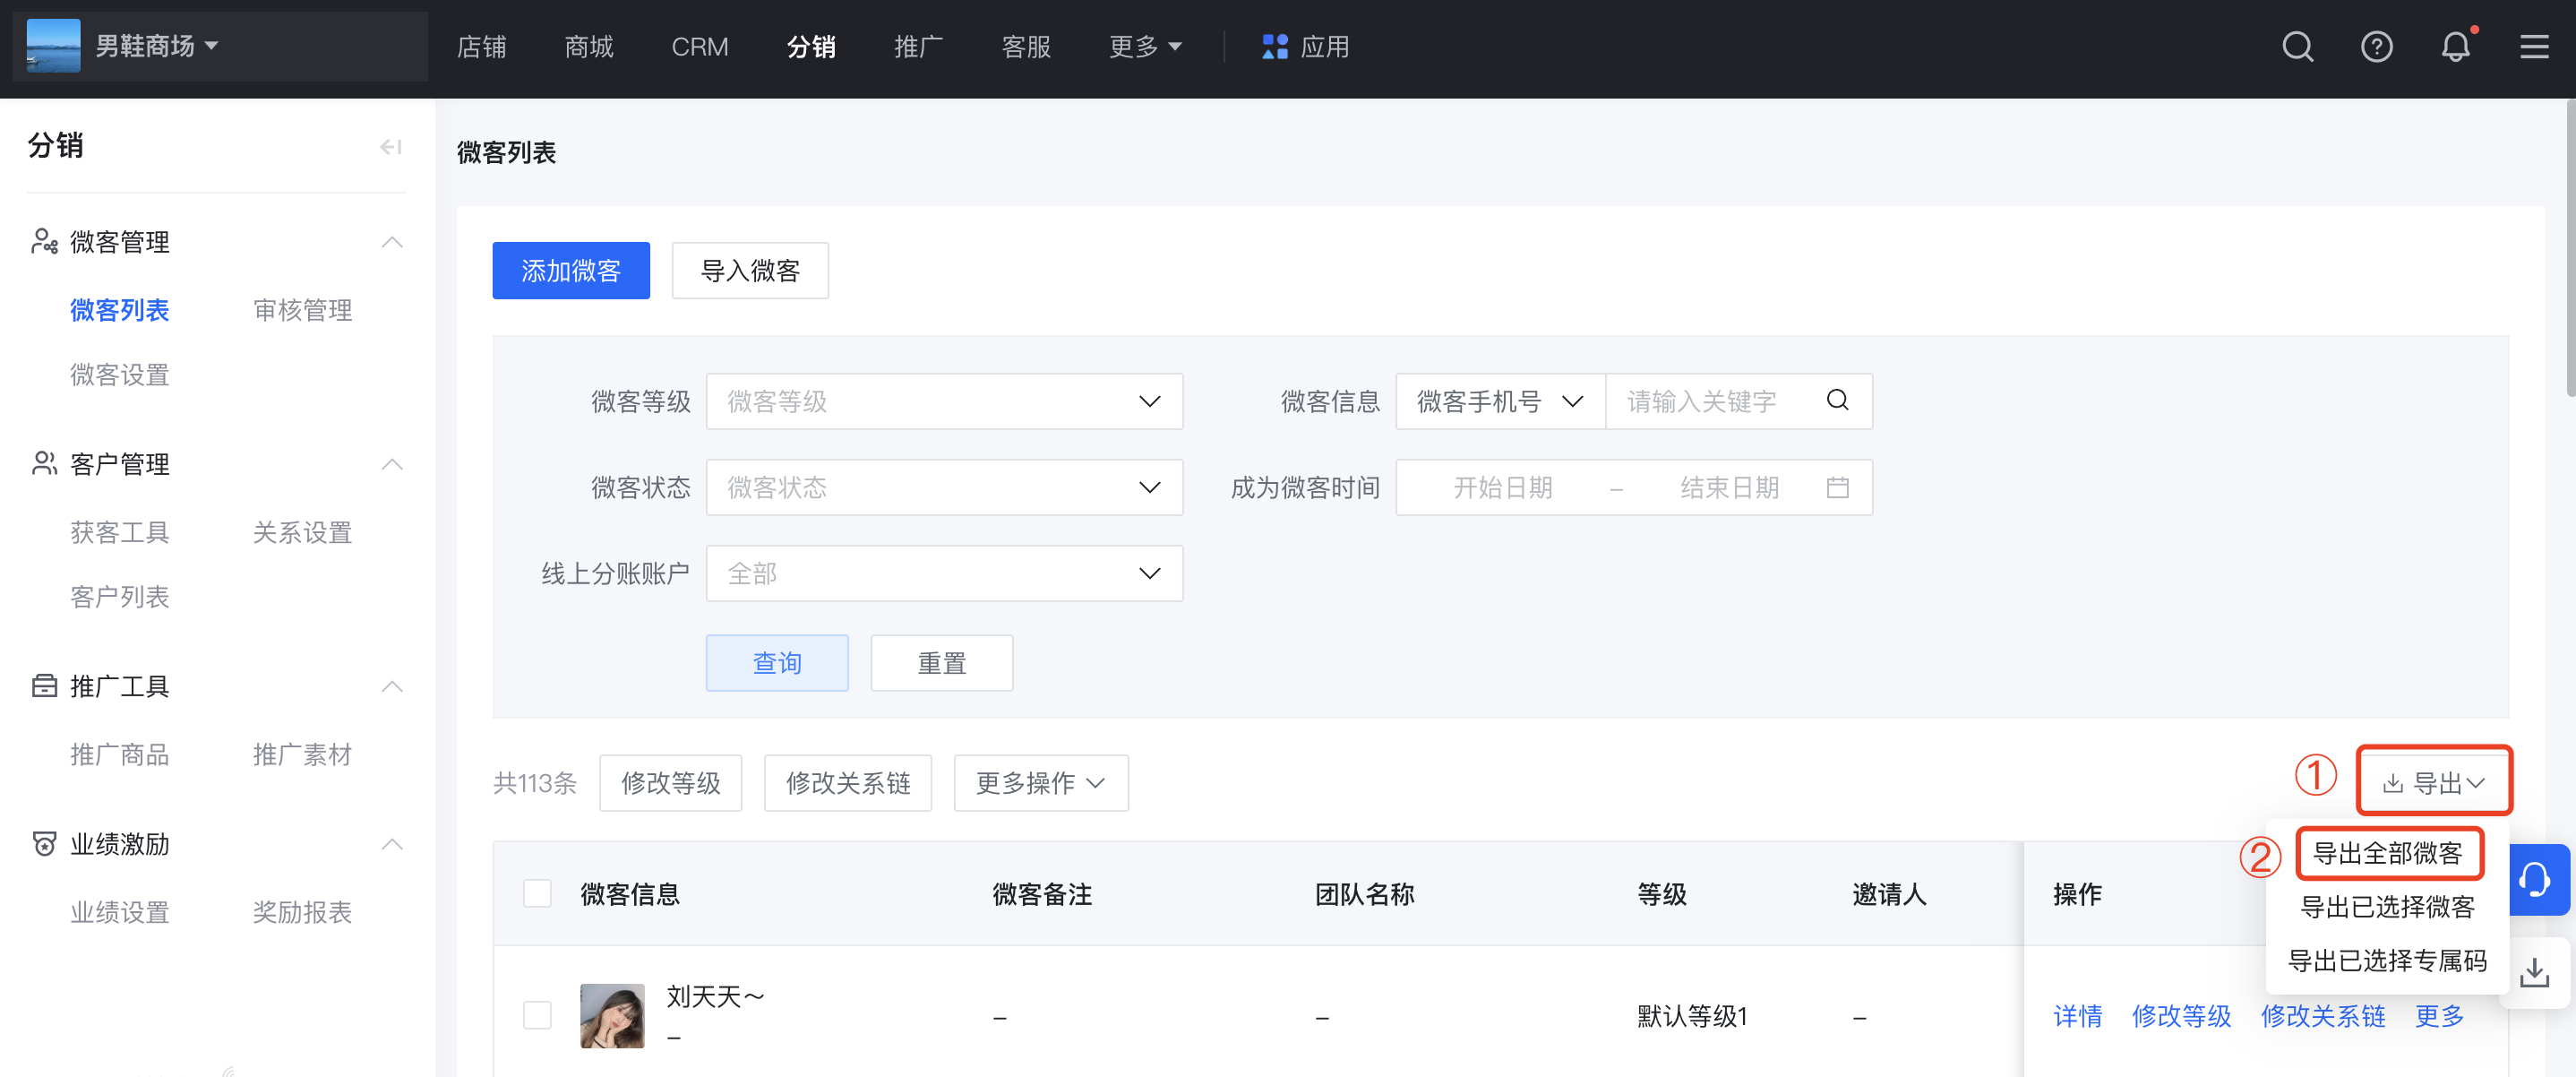
Task: Click the 修改关系链 batch button
Action: tap(848, 783)
